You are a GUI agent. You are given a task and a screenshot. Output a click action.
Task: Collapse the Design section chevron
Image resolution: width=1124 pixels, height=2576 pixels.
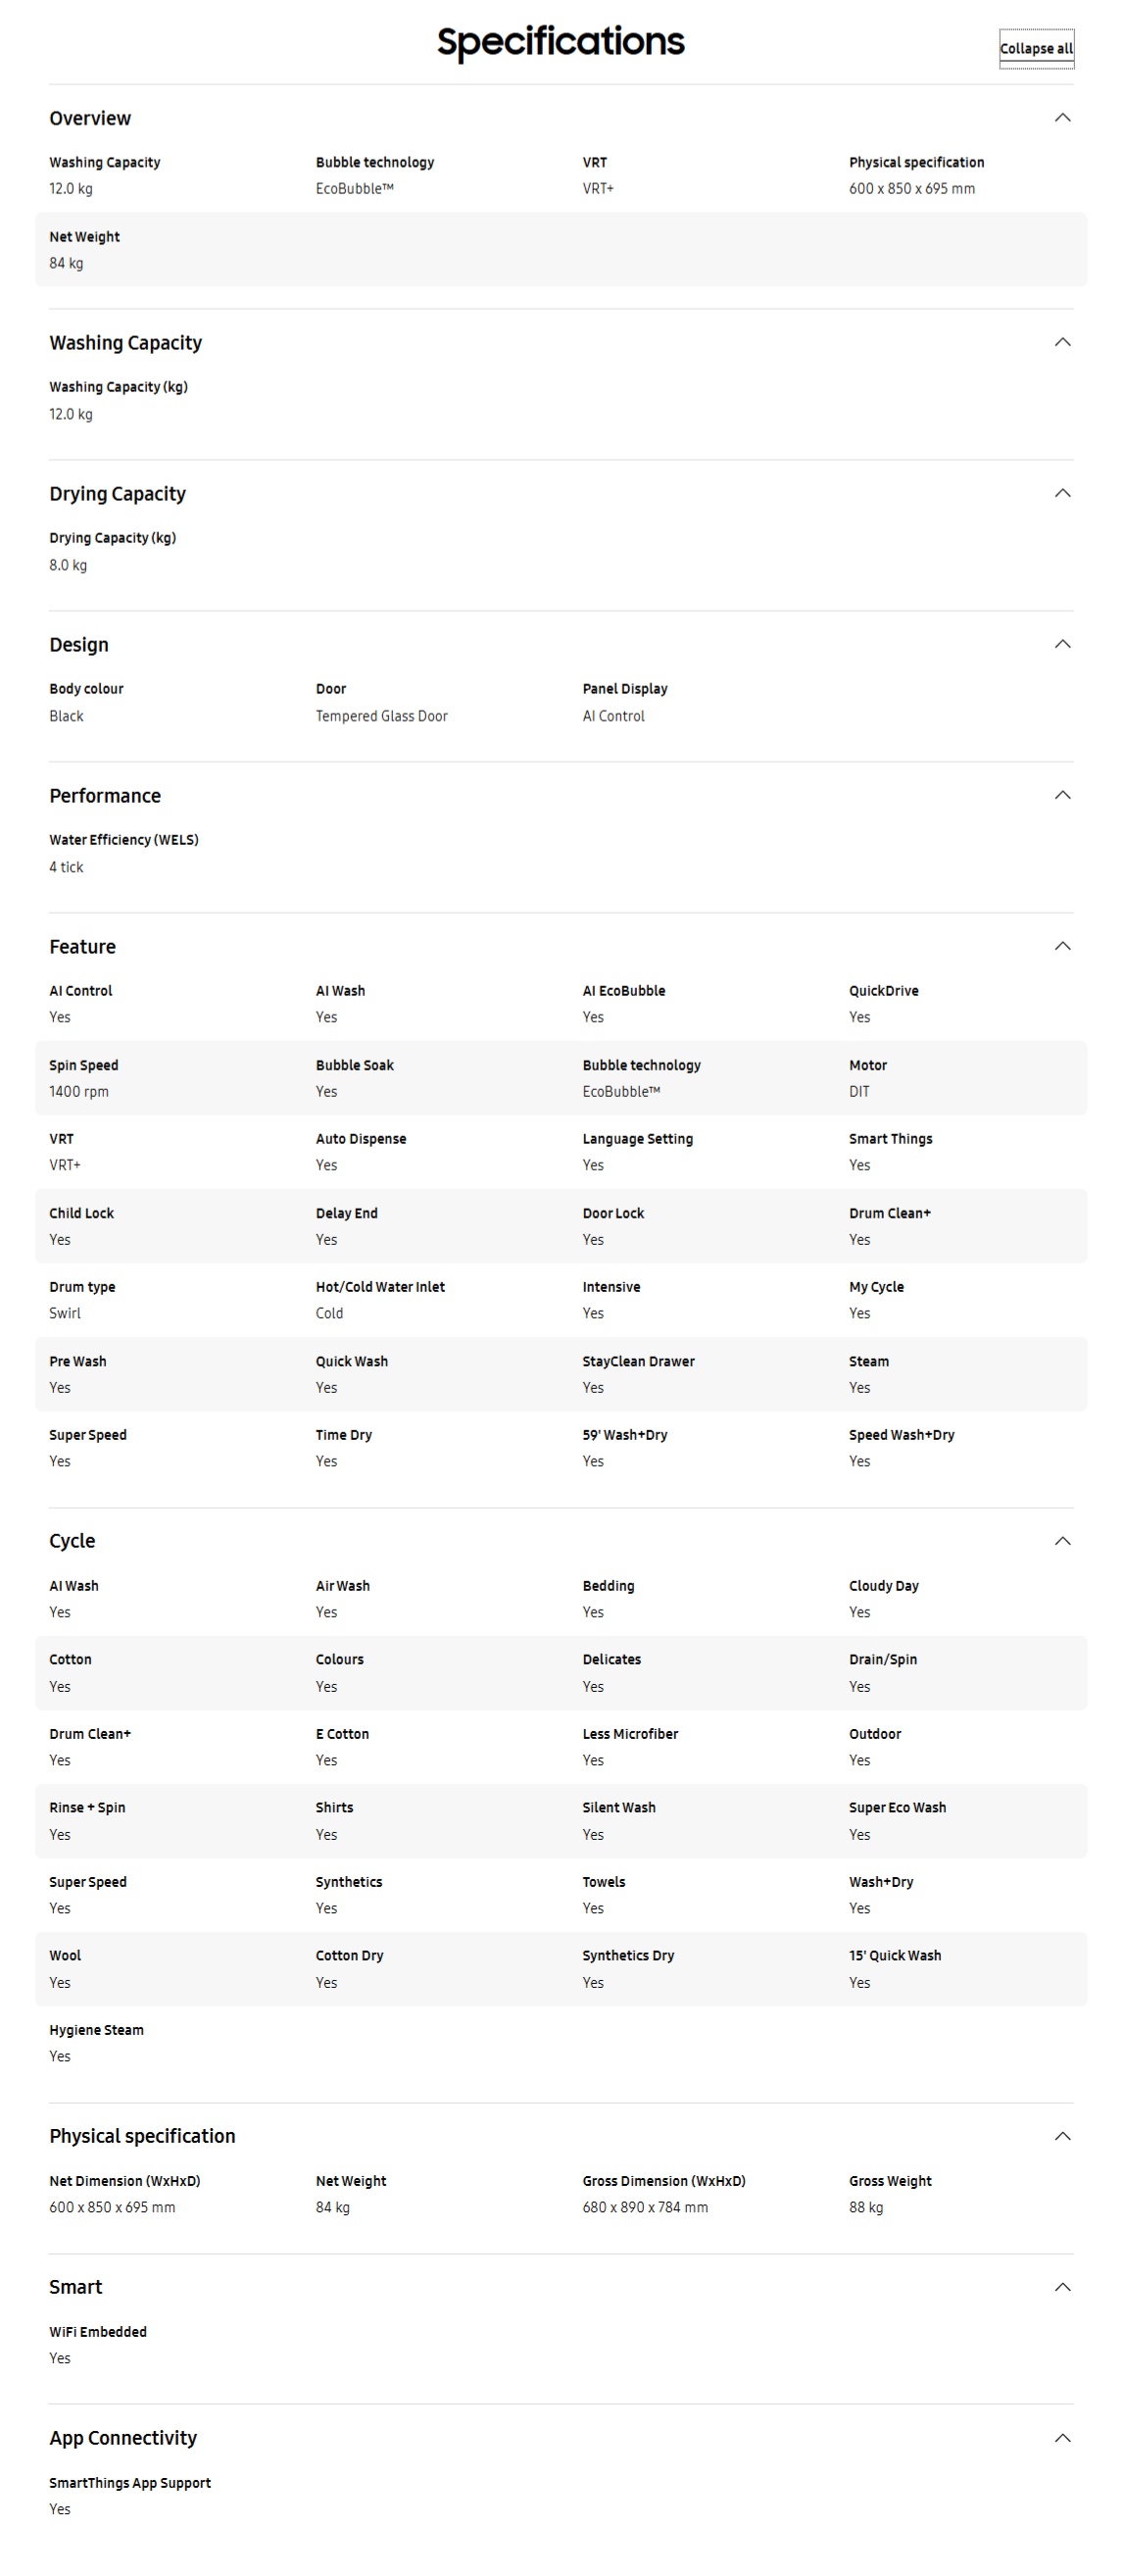pyautogui.click(x=1062, y=644)
